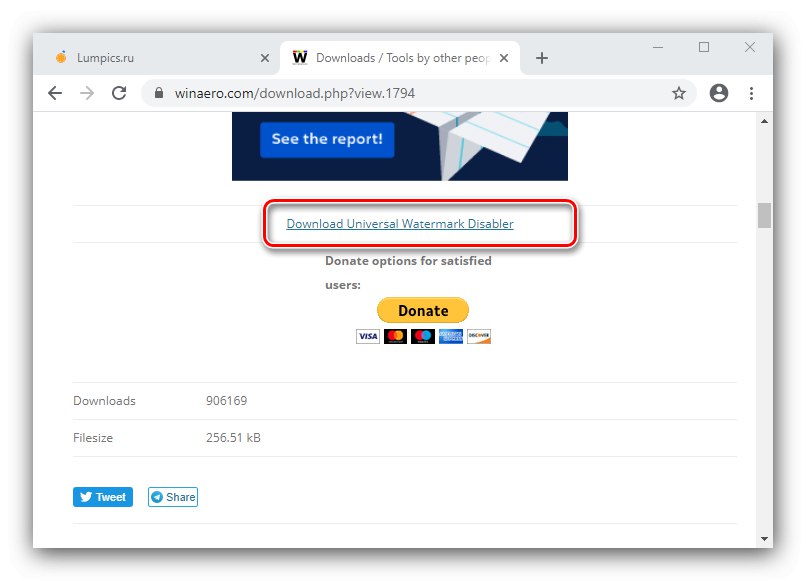Reload the winaero.com page
Image resolution: width=806 pixels, height=581 pixels.
pyautogui.click(x=119, y=93)
